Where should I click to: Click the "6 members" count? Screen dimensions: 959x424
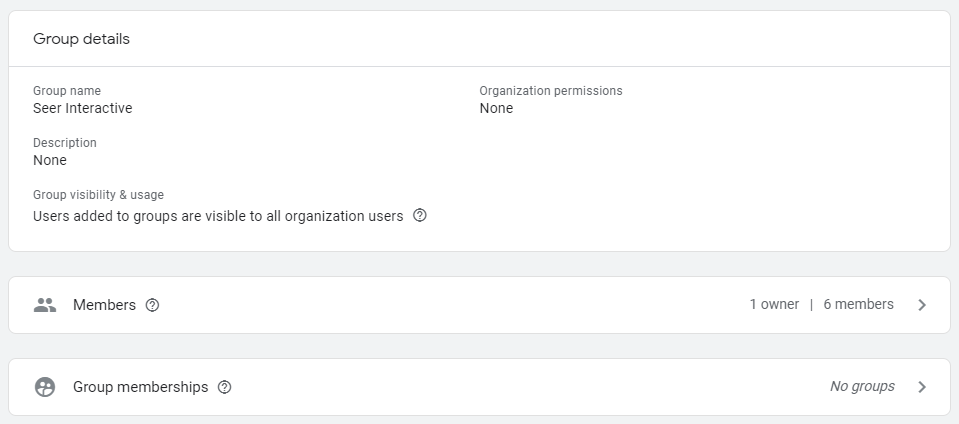click(858, 304)
